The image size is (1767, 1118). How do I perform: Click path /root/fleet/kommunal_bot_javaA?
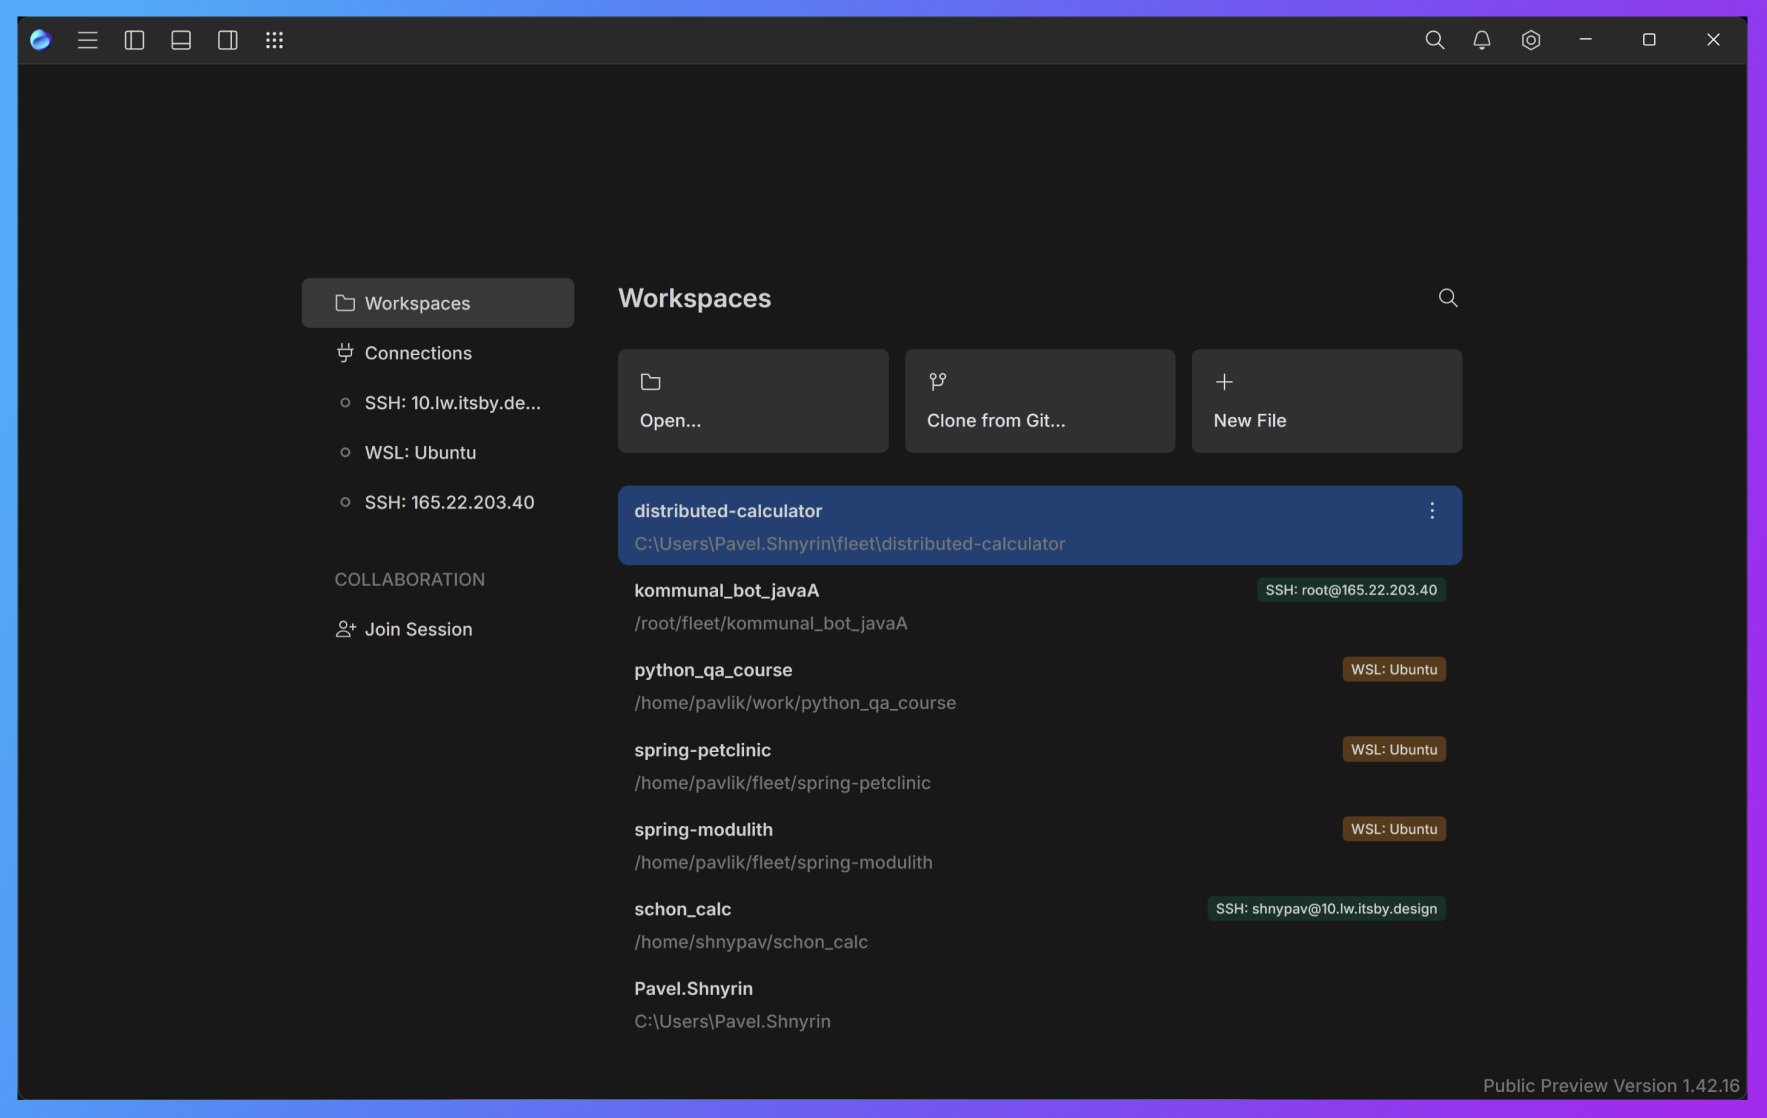pos(771,623)
